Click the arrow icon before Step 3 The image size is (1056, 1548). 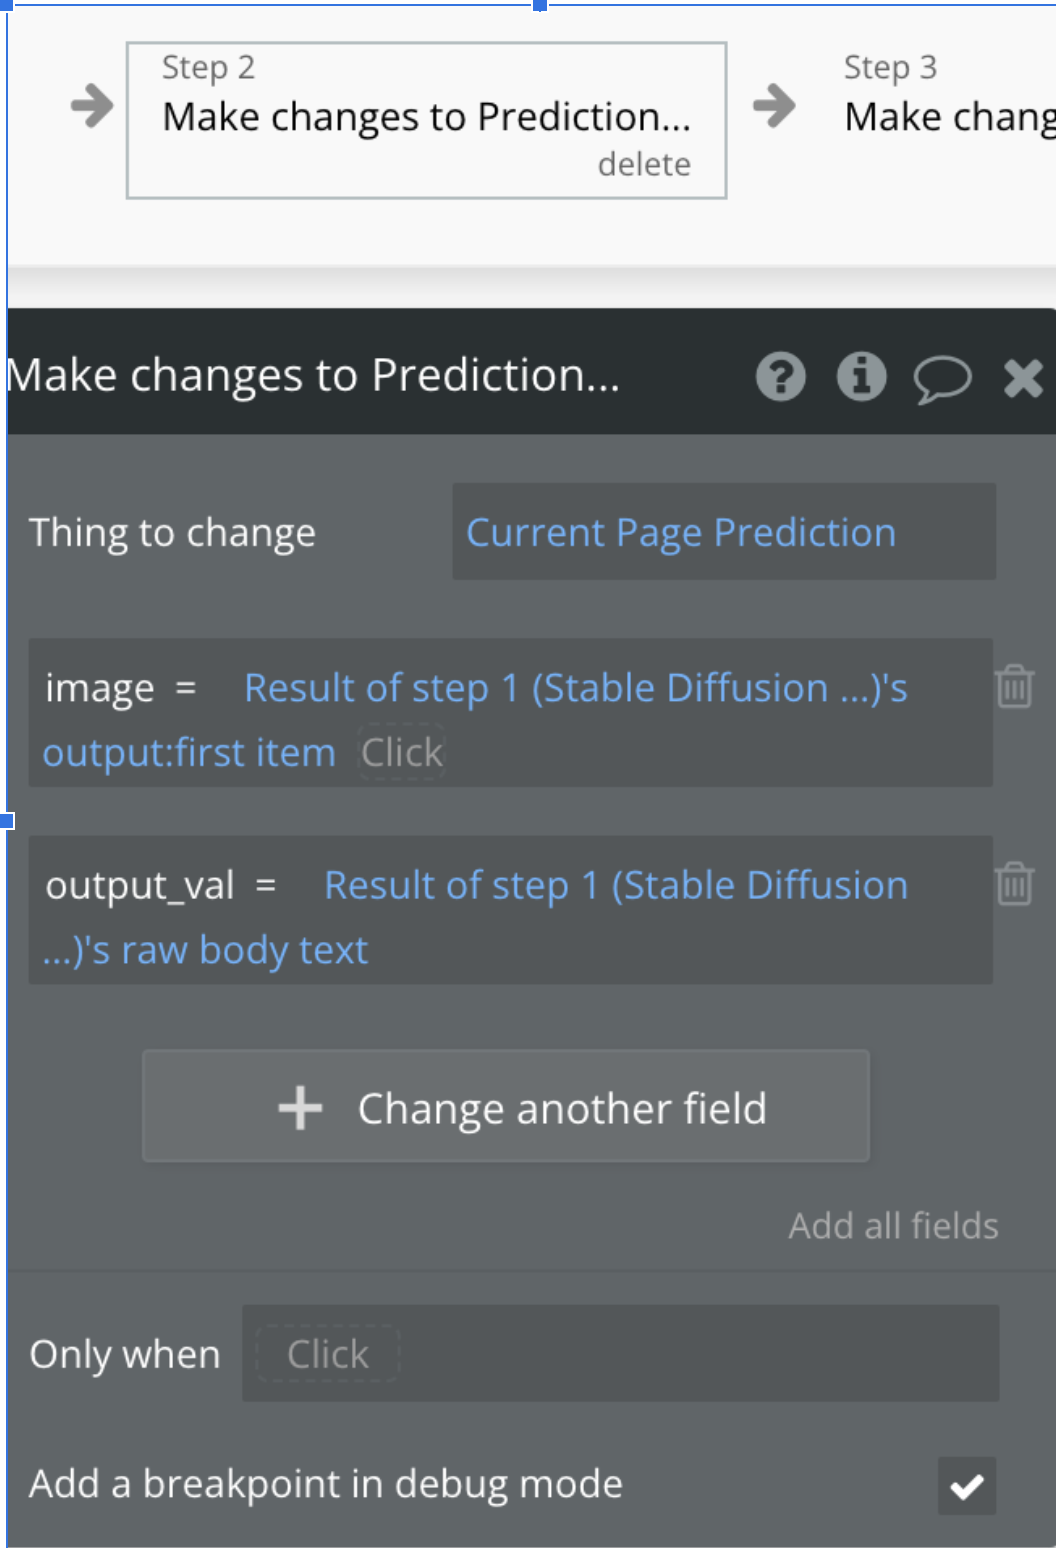pos(775,103)
